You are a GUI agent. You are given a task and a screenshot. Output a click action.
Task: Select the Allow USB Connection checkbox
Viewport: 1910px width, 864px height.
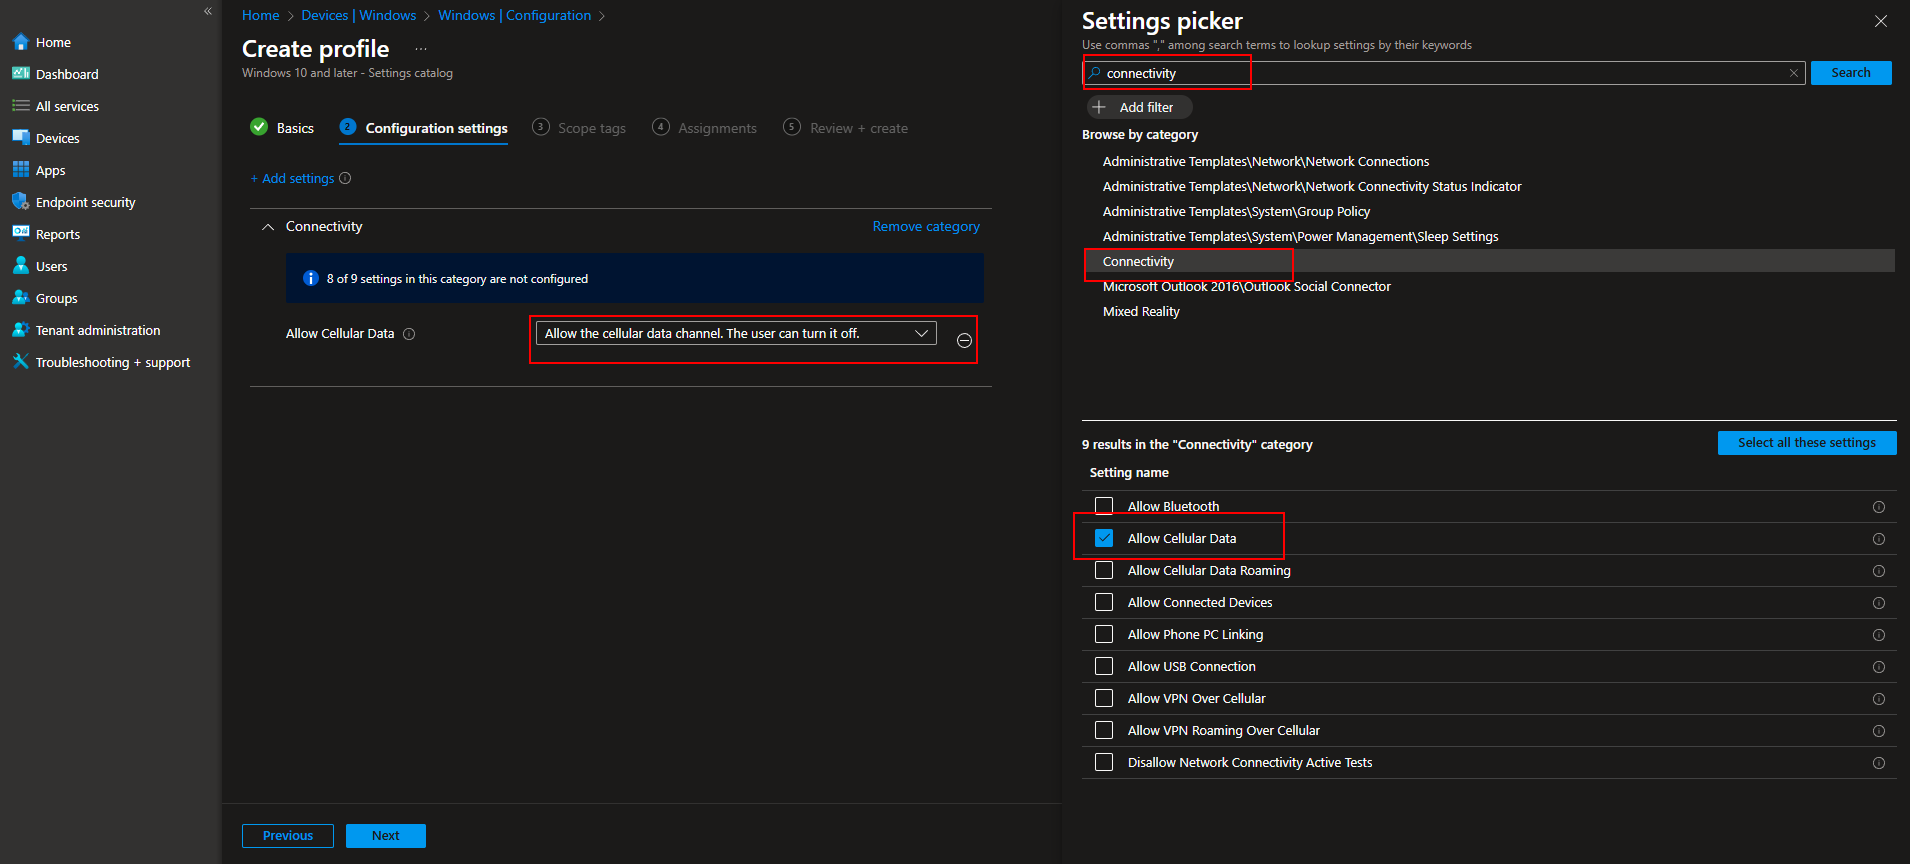(x=1104, y=666)
